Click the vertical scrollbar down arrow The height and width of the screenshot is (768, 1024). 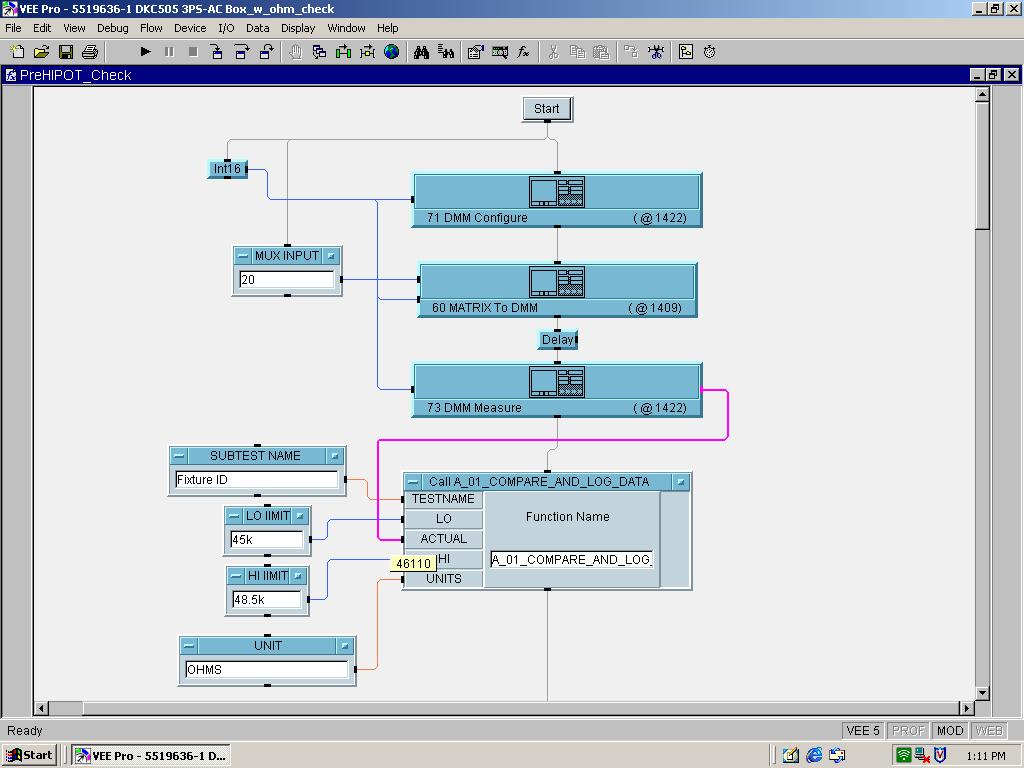[x=982, y=693]
